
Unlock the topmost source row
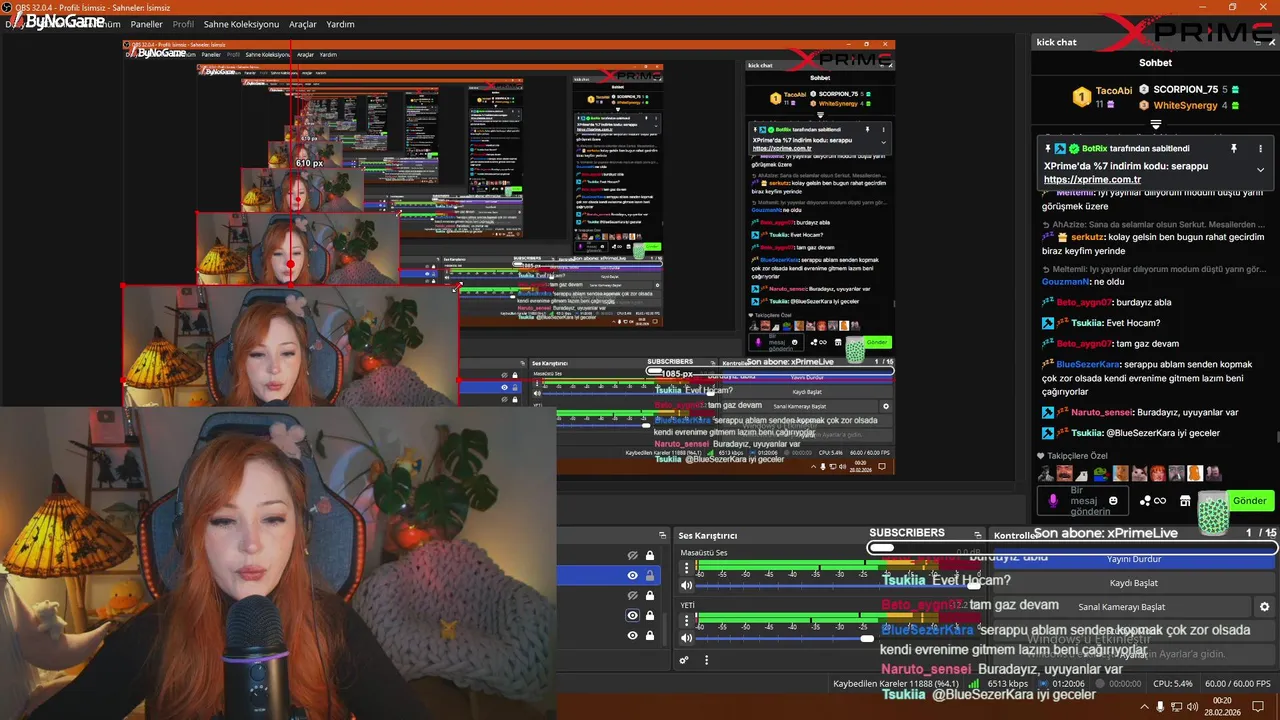click(650, 555)
